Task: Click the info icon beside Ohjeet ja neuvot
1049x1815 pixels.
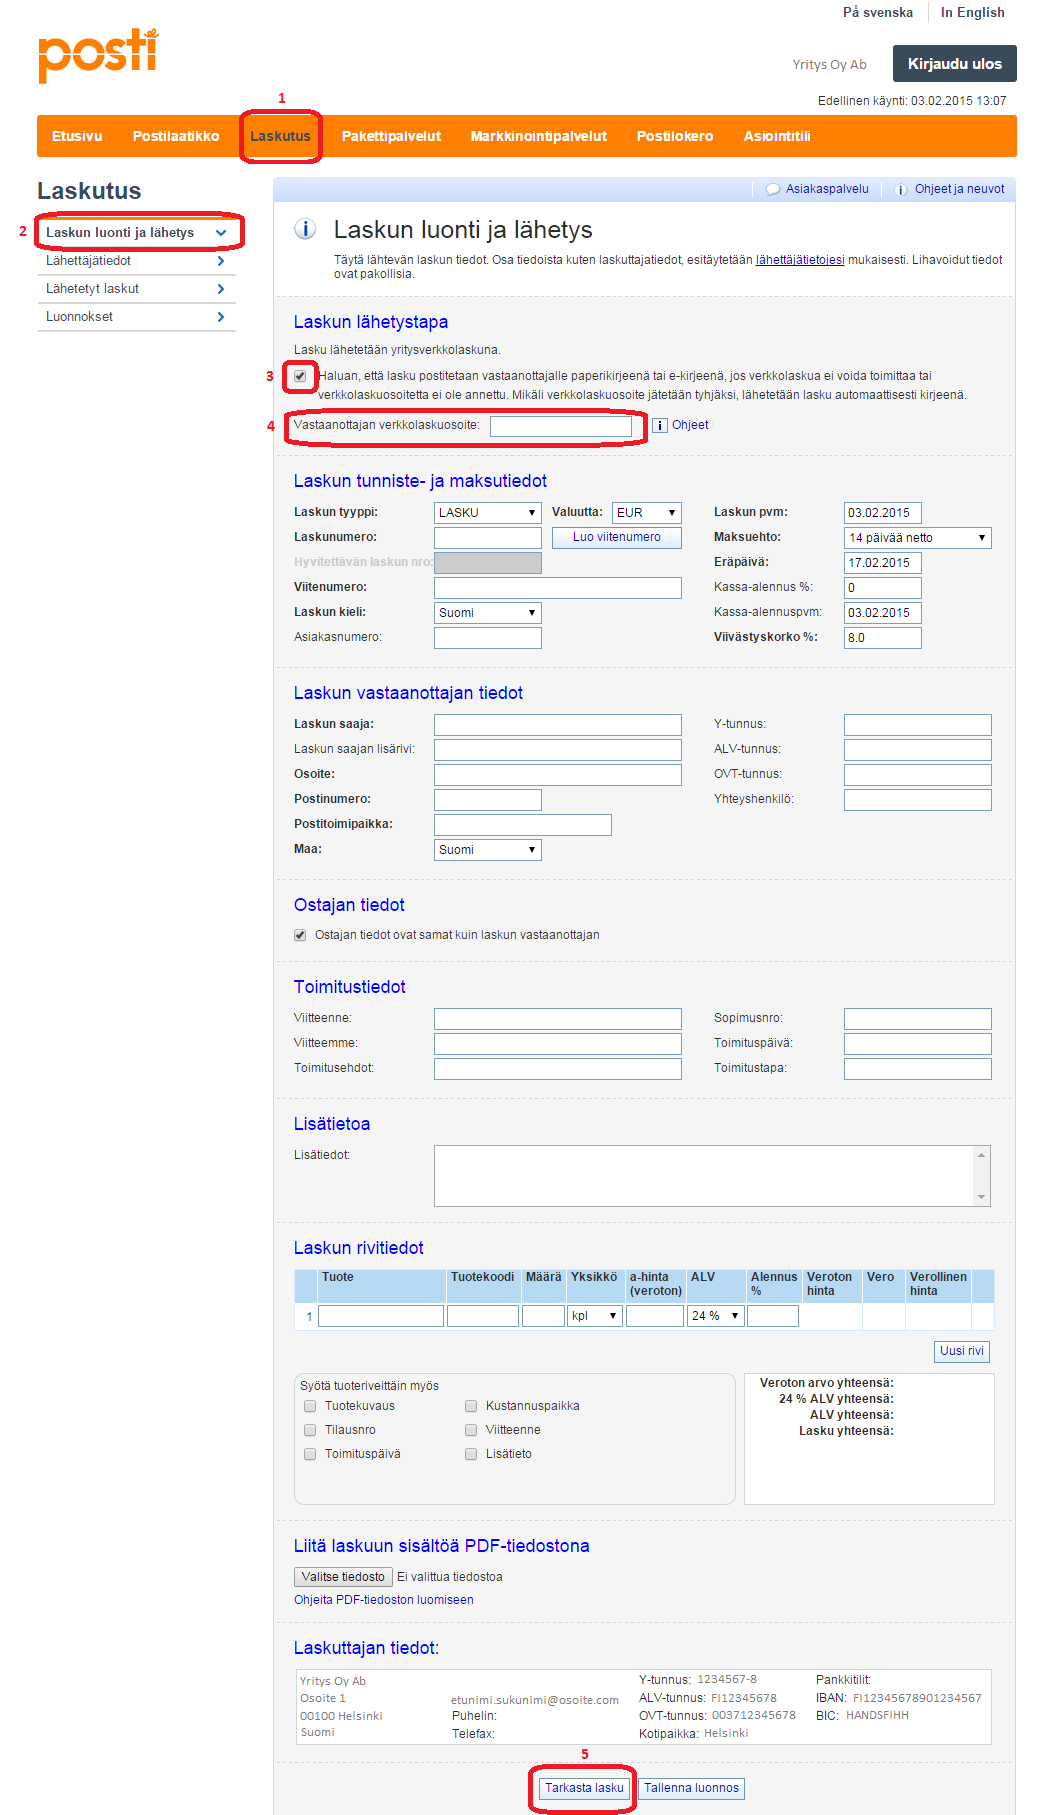Action: 901,189
